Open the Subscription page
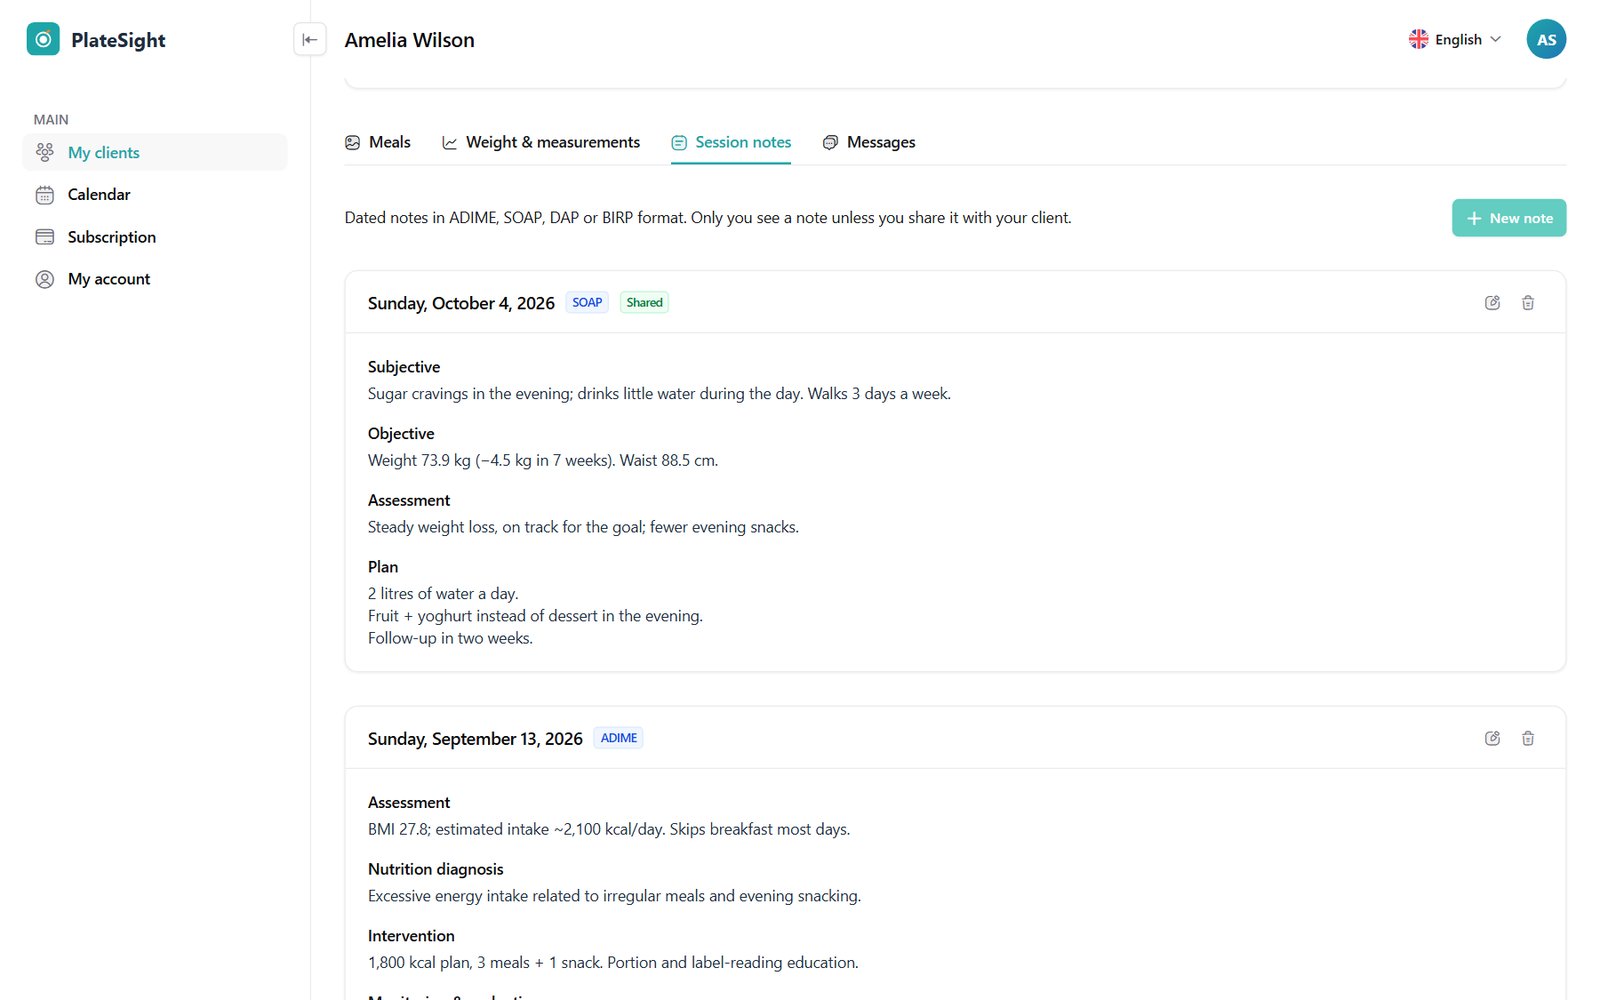The height and width of the screenshot is (1000, 1600). click(x=155, y=237)
